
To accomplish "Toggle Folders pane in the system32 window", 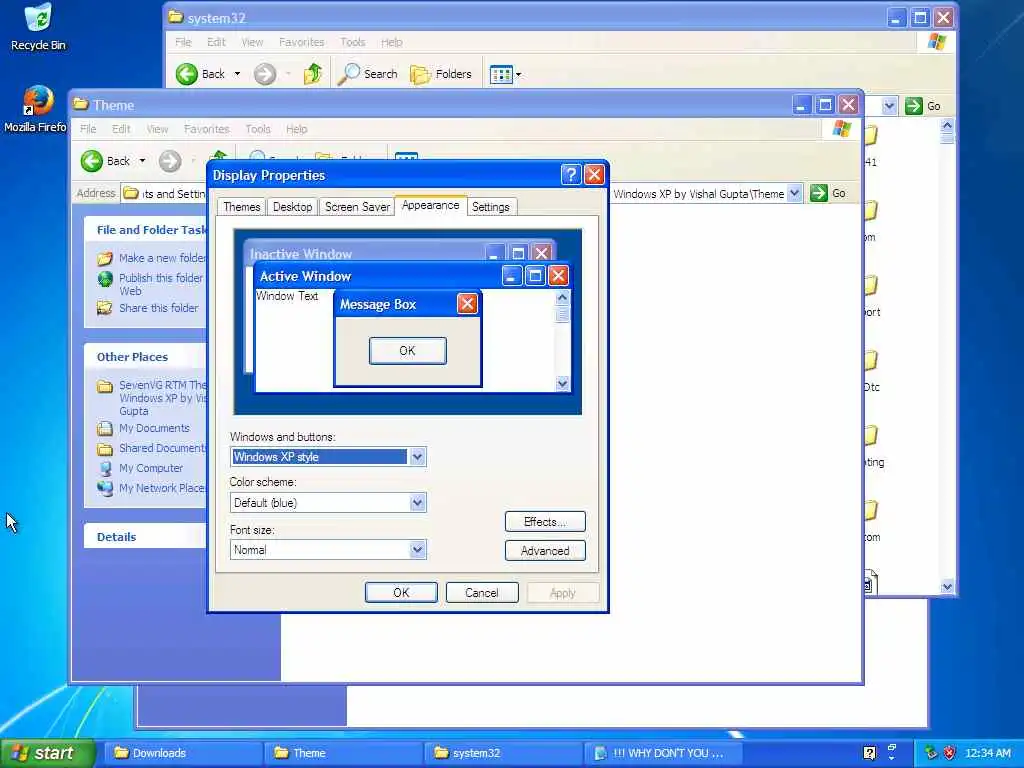I will [441, 74].
